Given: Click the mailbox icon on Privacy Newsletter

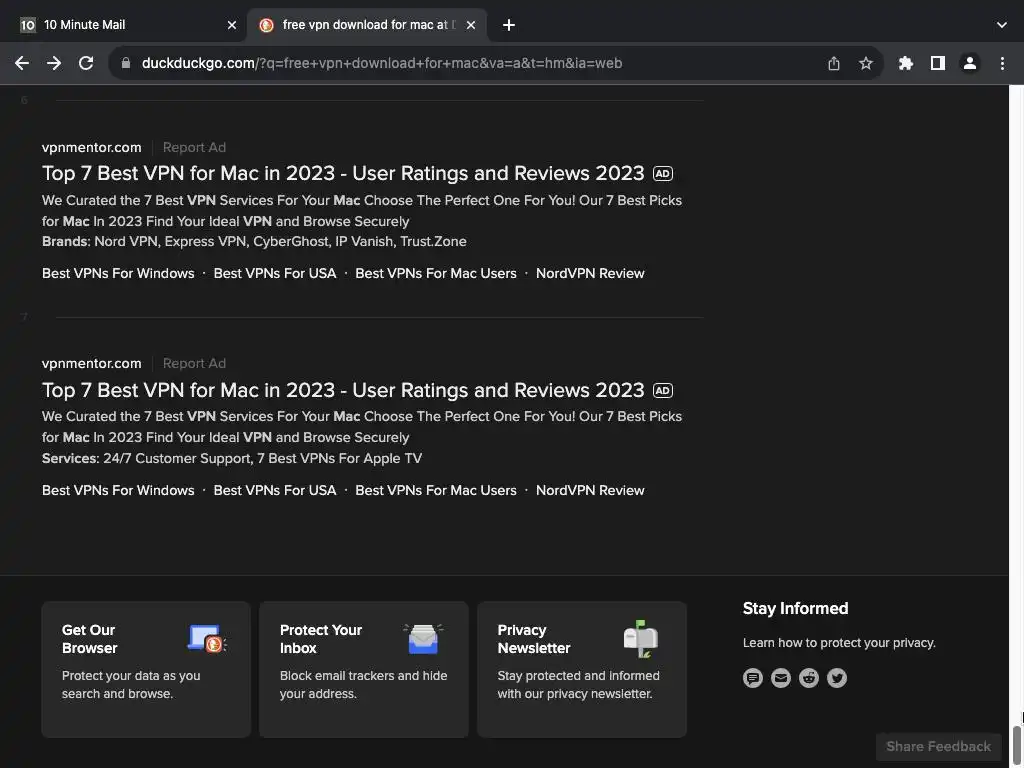Looking at the screenshot, I should (x=641, y=639).
